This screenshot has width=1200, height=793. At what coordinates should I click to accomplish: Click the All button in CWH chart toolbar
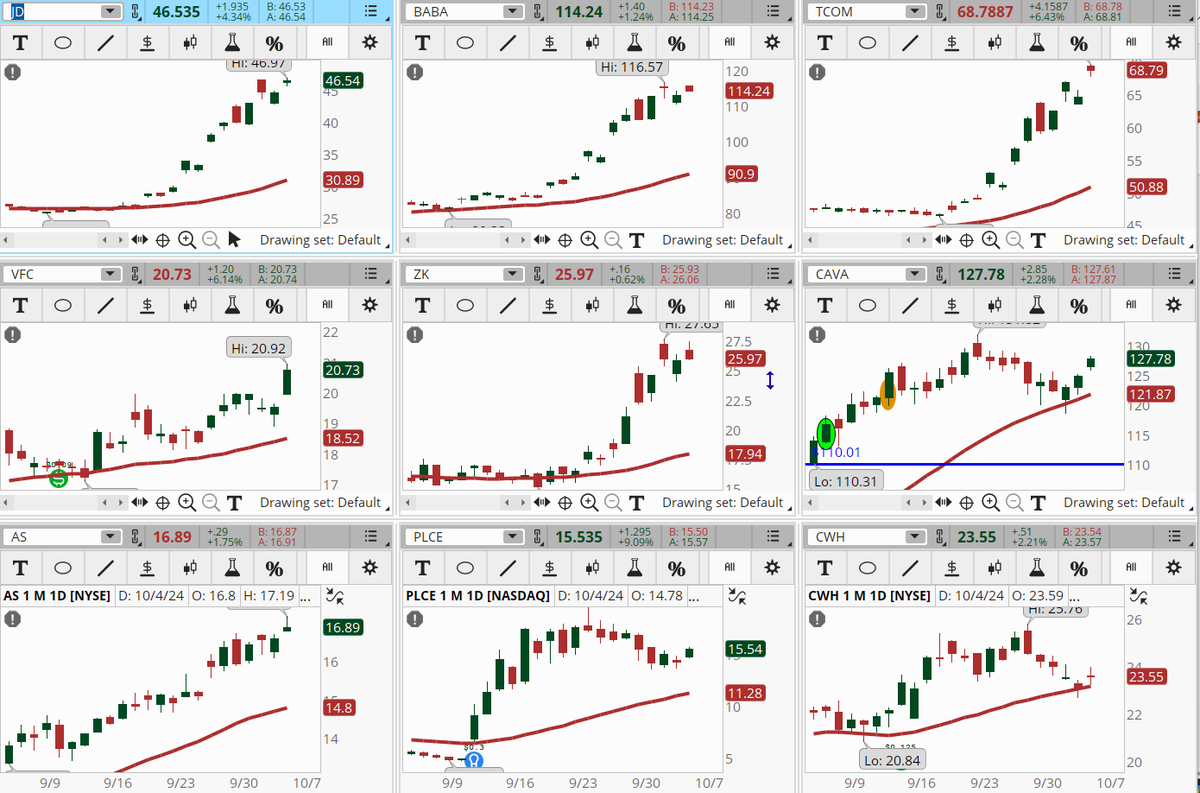pos(1131,568)
